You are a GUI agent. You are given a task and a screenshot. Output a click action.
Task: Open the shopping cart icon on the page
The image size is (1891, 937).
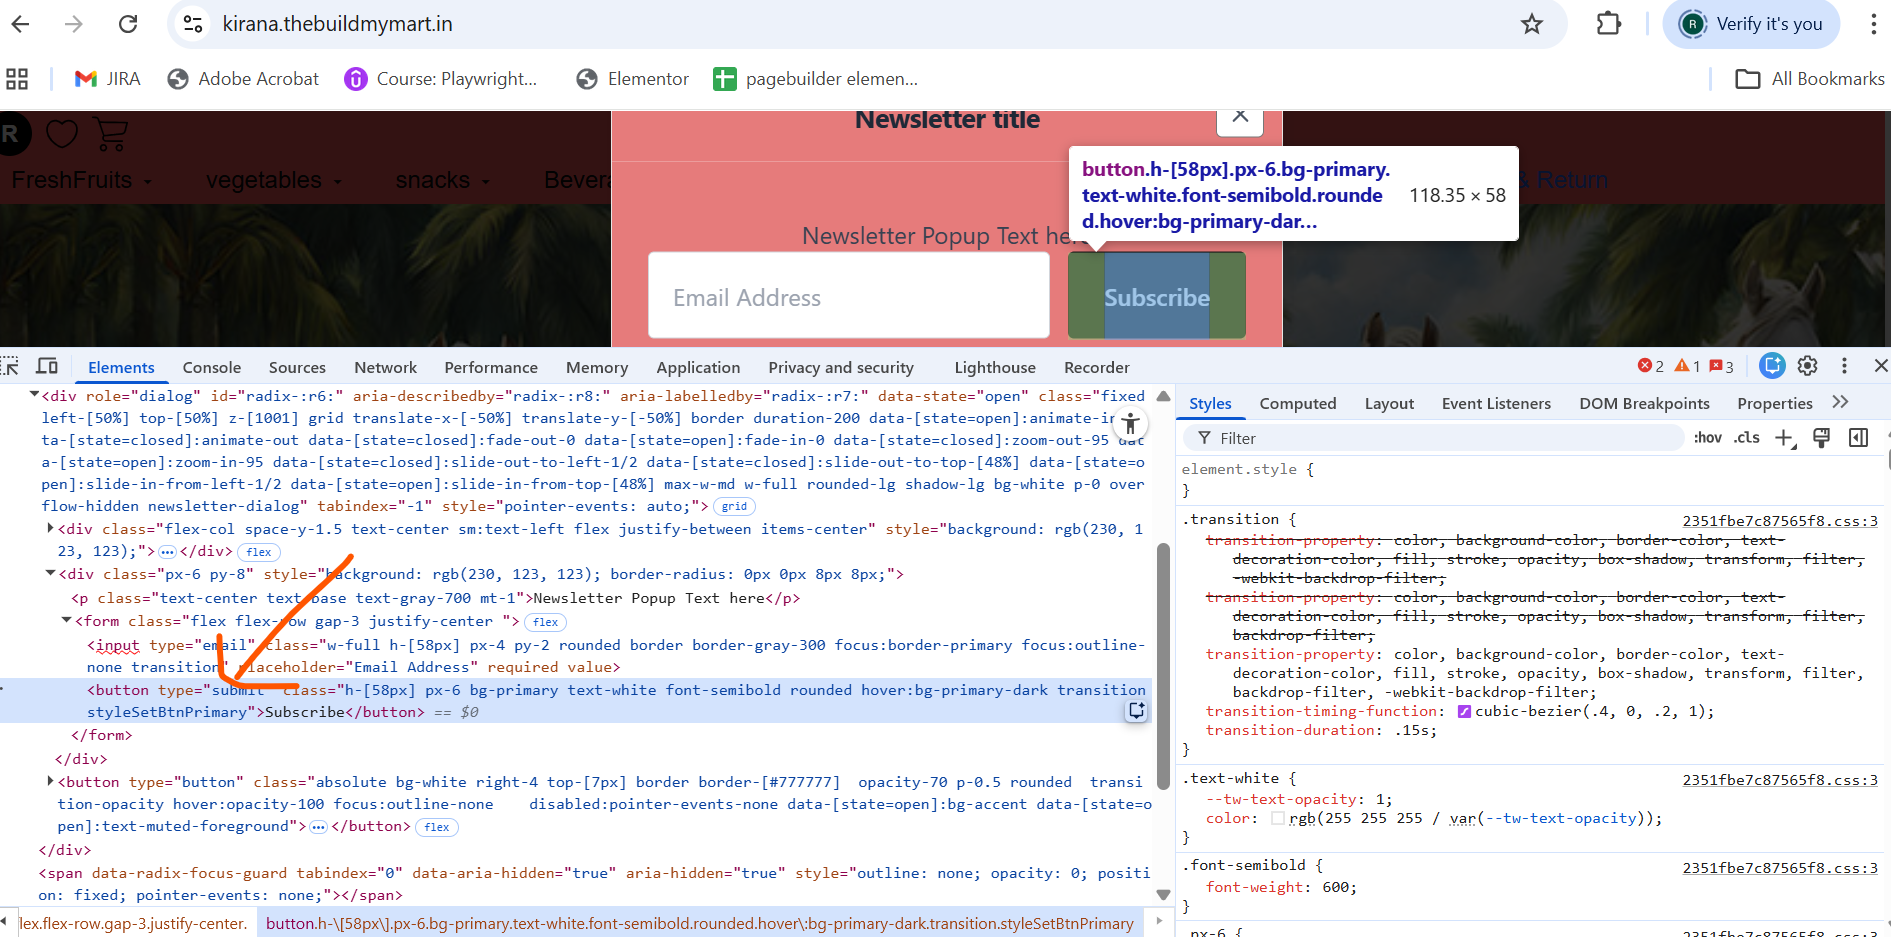pyautogui.click(x=110, y=134)
